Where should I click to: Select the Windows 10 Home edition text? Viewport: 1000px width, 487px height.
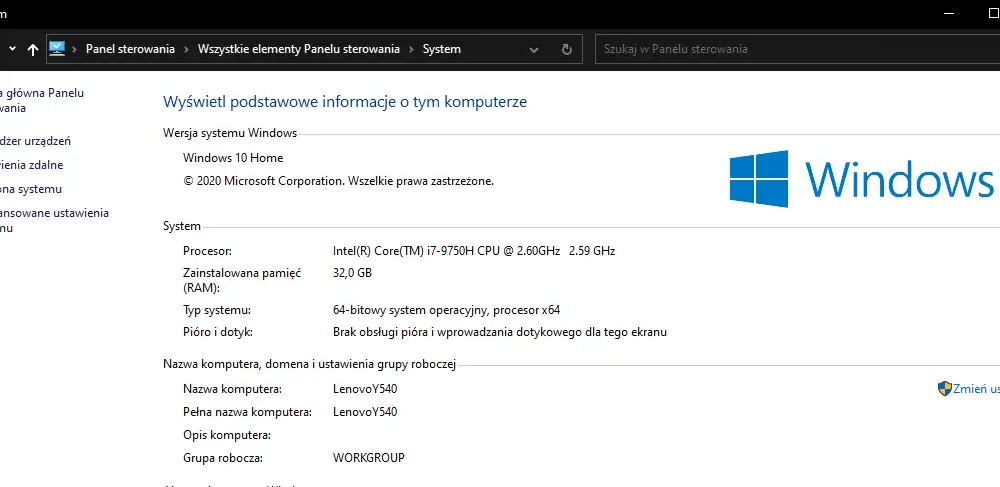coord(233,157)
